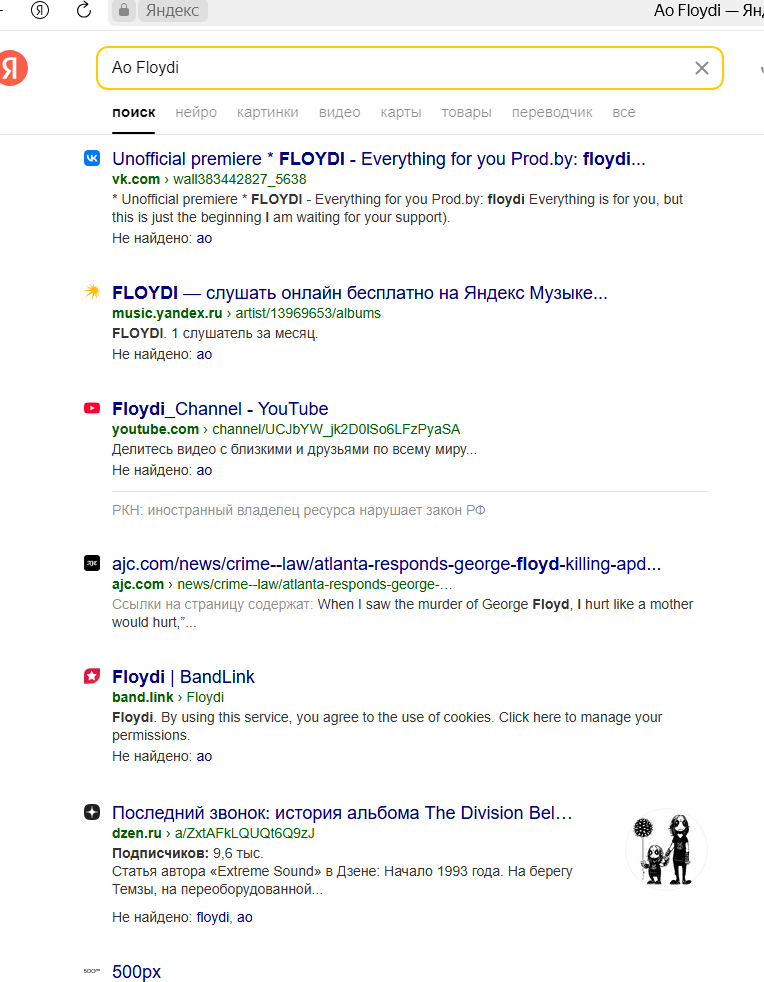Open Floydi | BandLink result

coord(183,677)
